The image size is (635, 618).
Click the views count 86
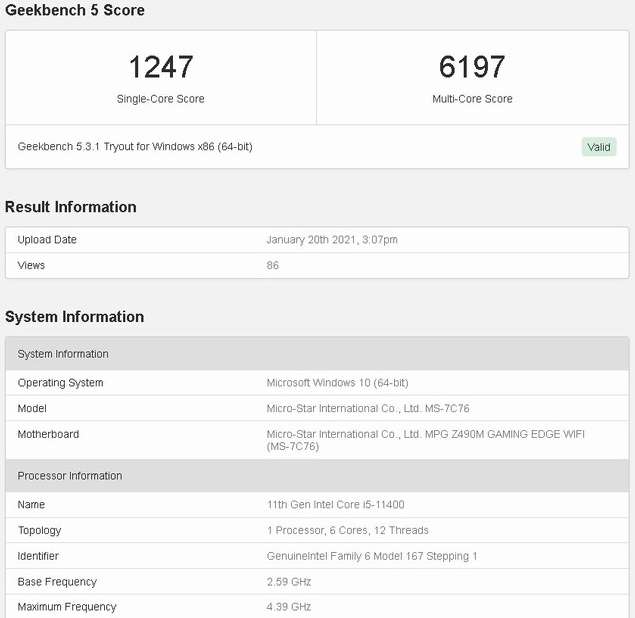(273, 265)
